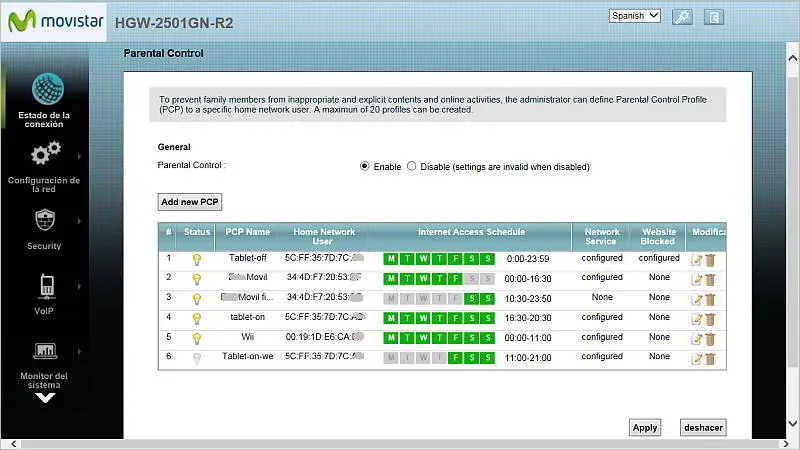Click the logout icon in header
This screenshot has height=450, width=800.
714,17
